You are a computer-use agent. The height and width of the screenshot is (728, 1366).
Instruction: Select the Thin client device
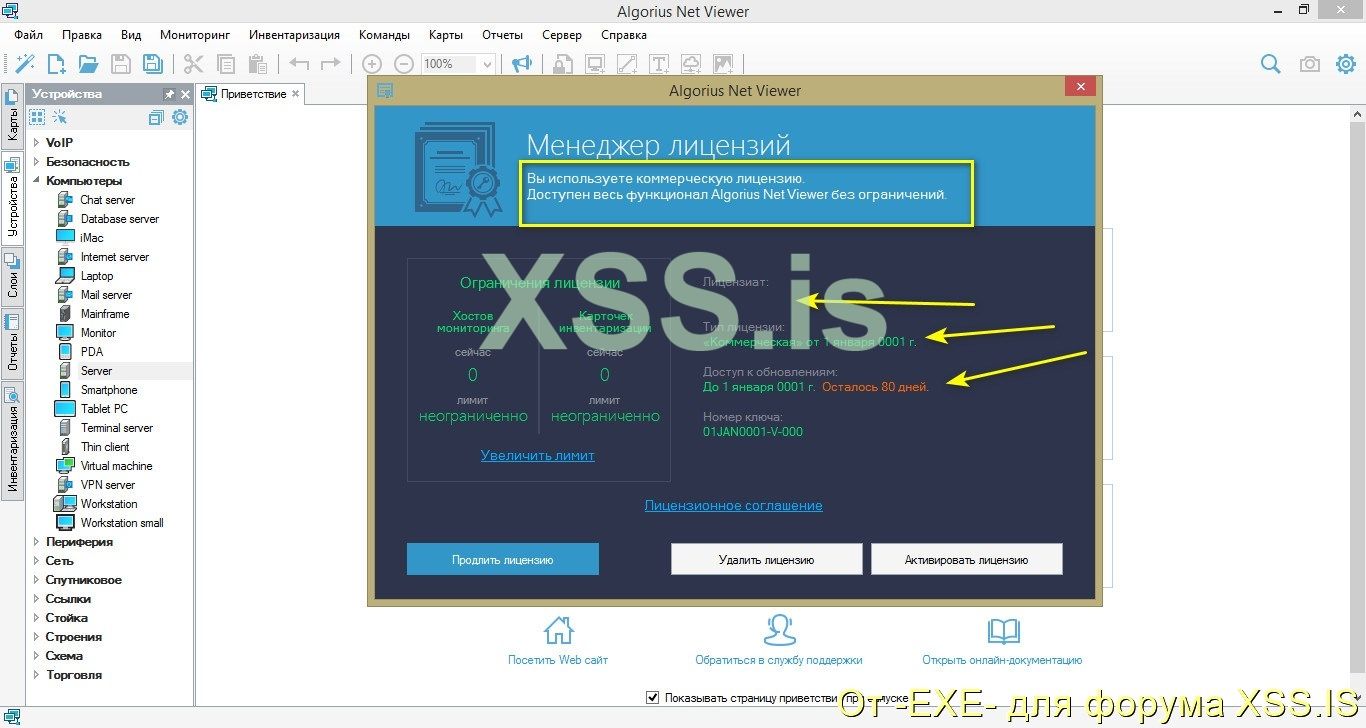pyautogui.click(x=105, y=447)
